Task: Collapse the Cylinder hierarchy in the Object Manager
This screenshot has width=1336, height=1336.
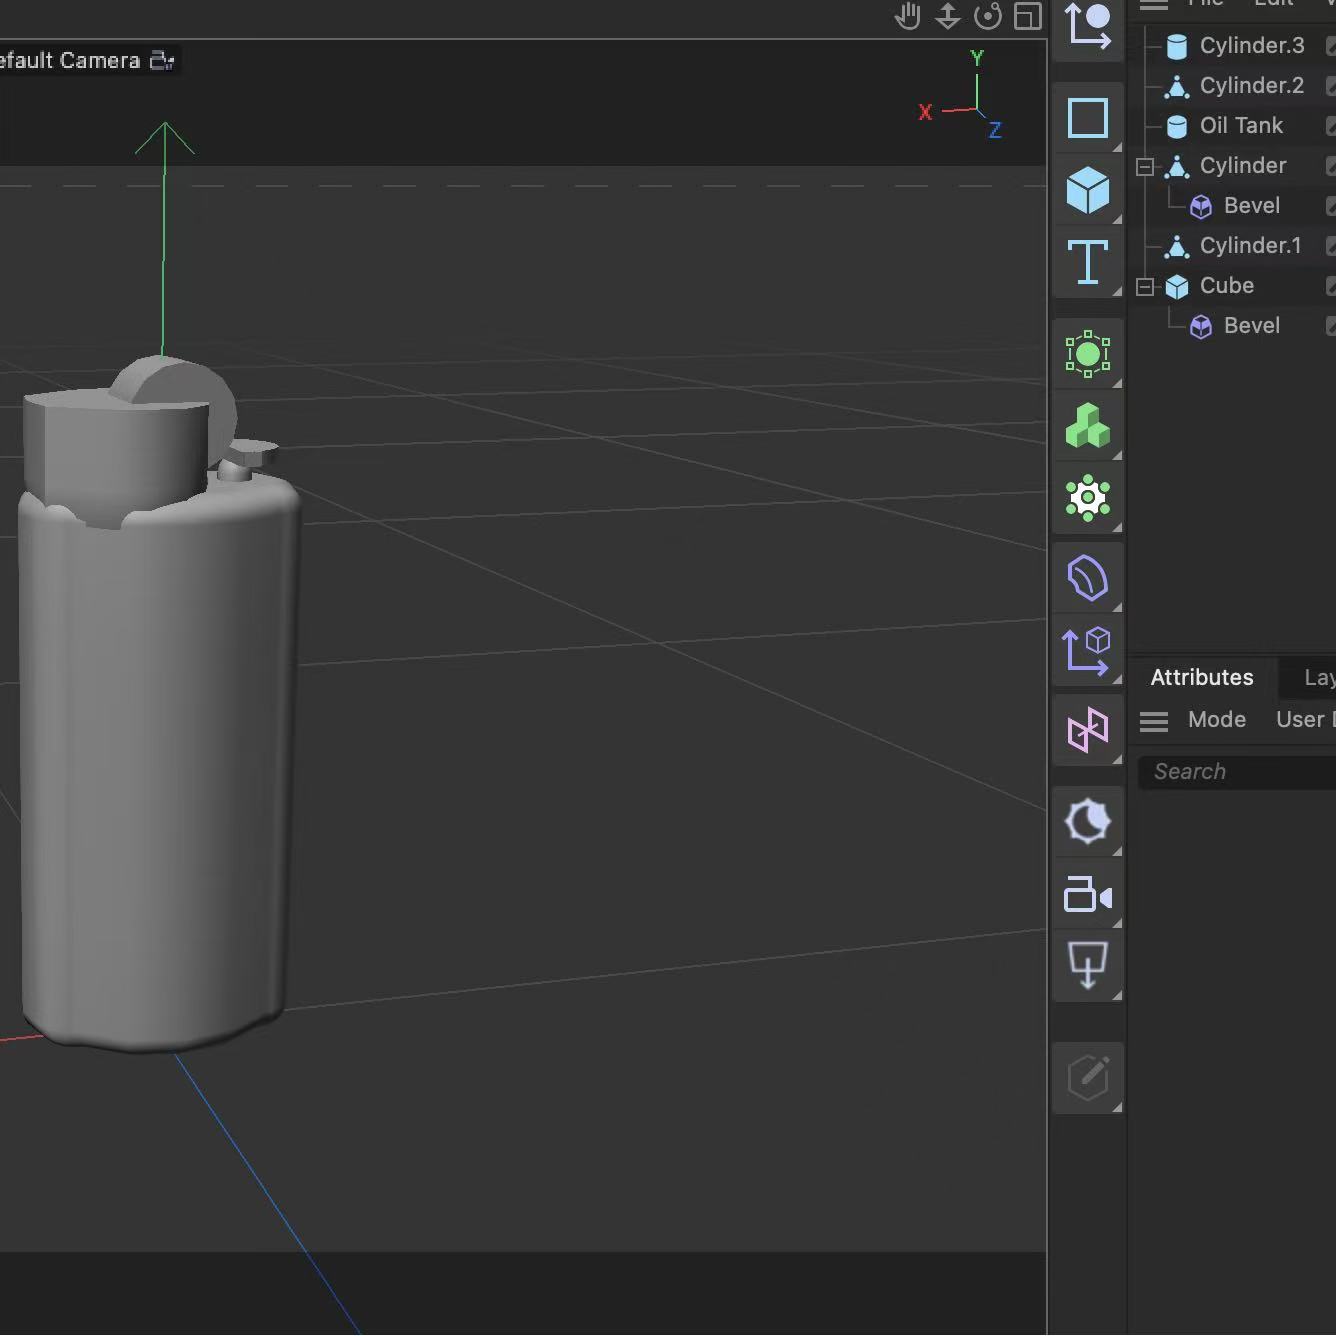Action: (x=1144, y=166)
